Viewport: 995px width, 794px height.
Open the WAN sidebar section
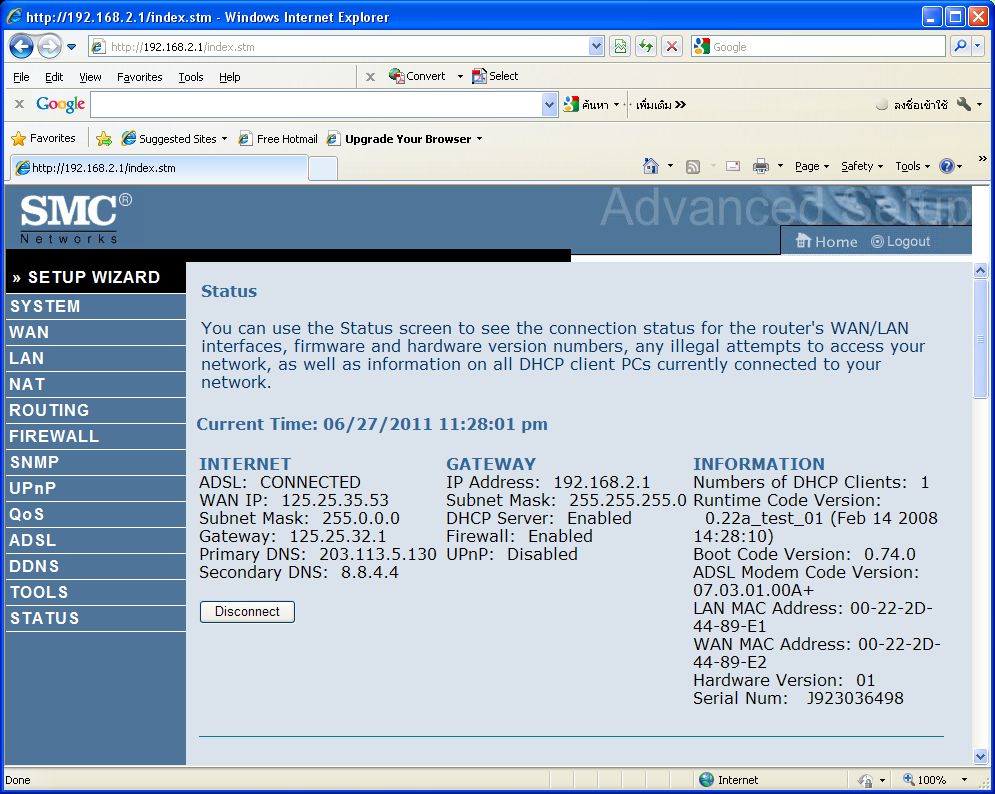click(95, 332)
